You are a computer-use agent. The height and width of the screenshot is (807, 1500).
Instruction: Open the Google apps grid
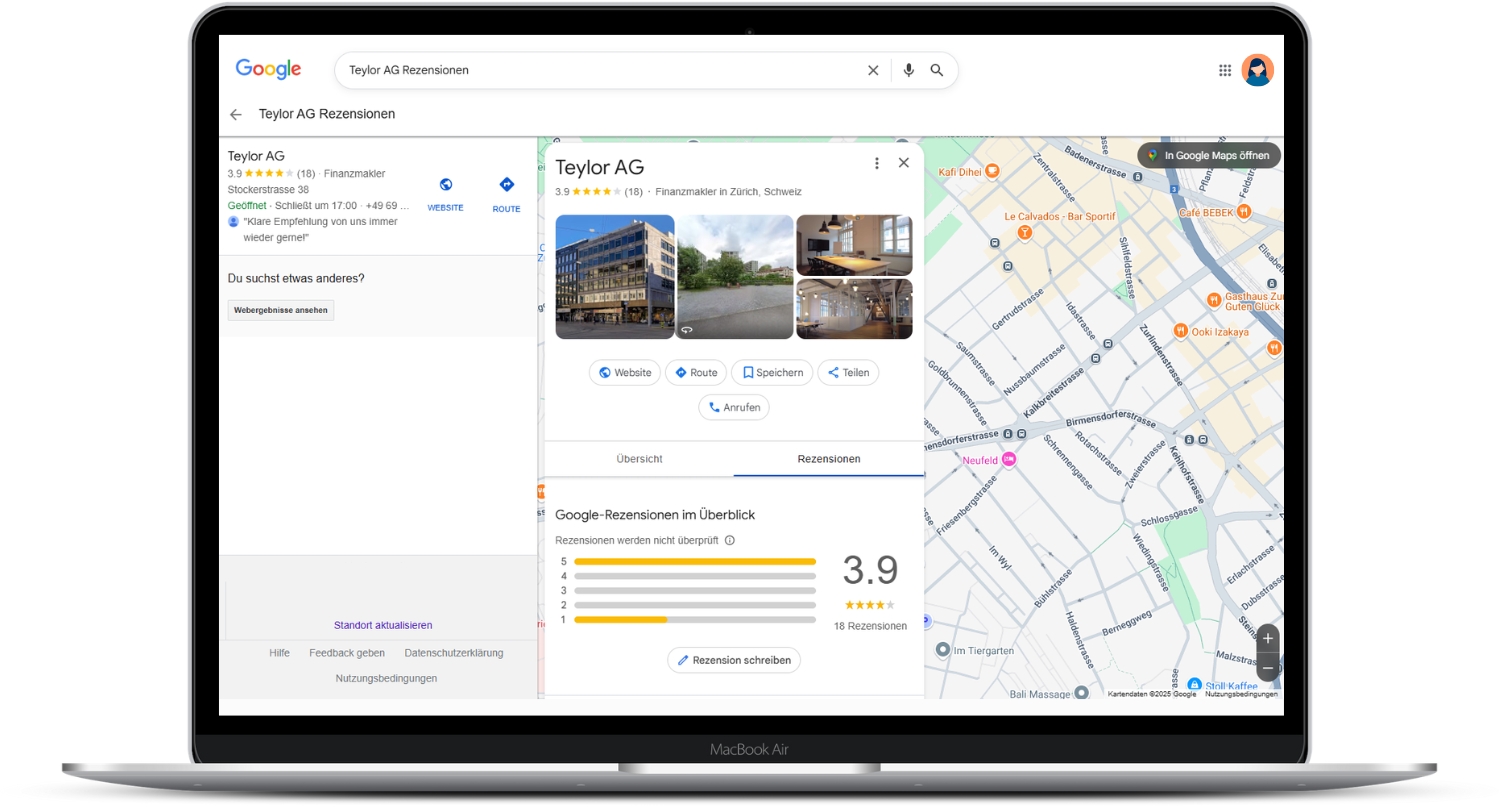(1225, 70)
